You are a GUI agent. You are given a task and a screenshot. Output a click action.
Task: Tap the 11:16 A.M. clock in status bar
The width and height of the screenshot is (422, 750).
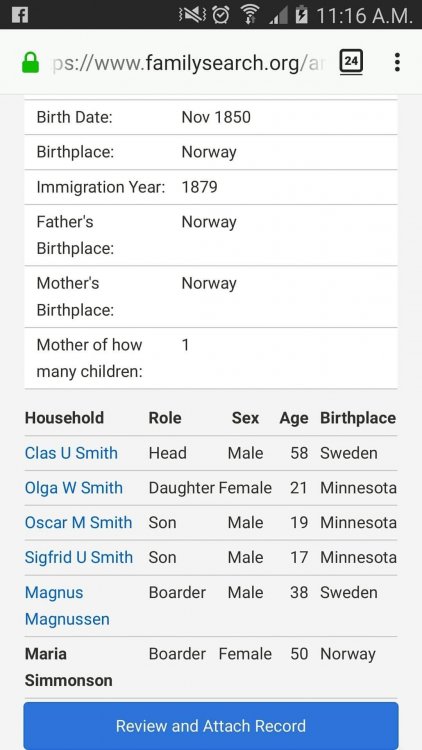tap(364, 15)
